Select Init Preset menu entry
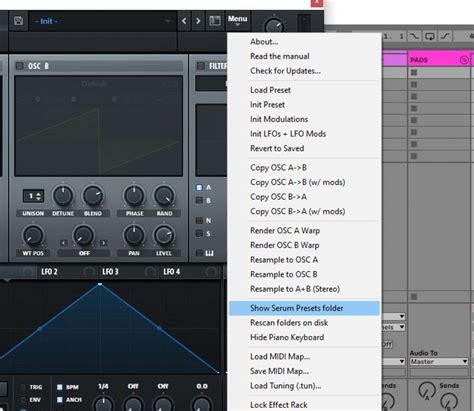The image size is (474, 411). [304, 105]
